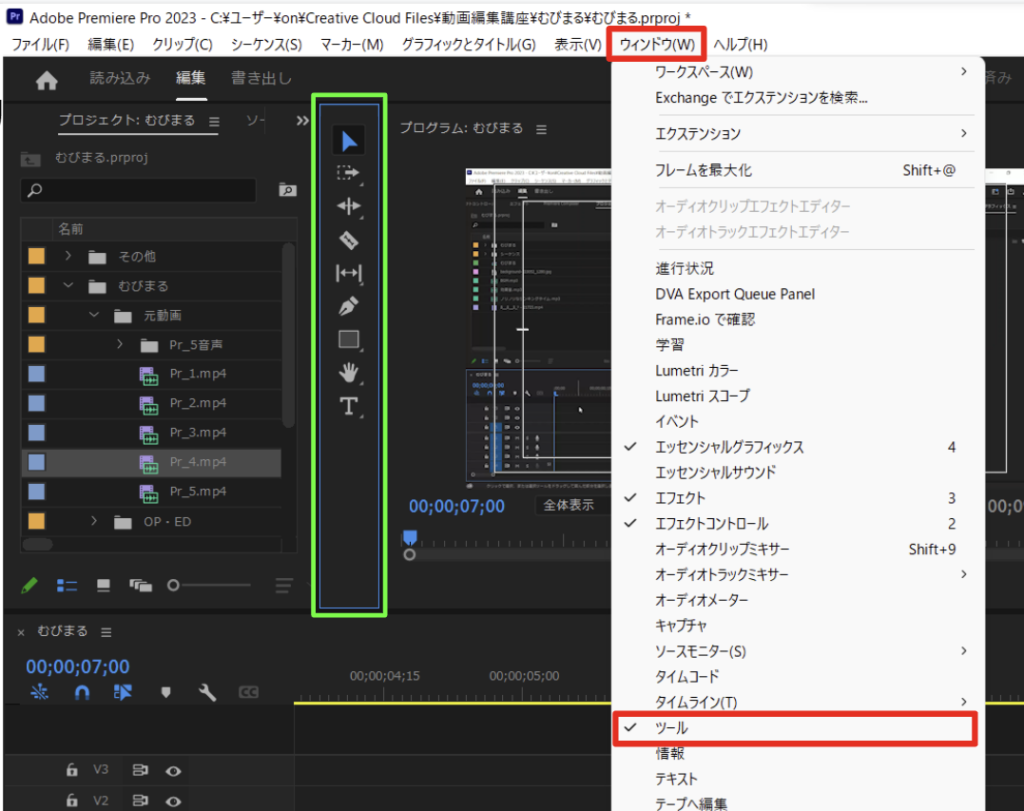Expand the OP・ED bin
The width and height of the screenshot is (1024, 811).
pos(93,521)
